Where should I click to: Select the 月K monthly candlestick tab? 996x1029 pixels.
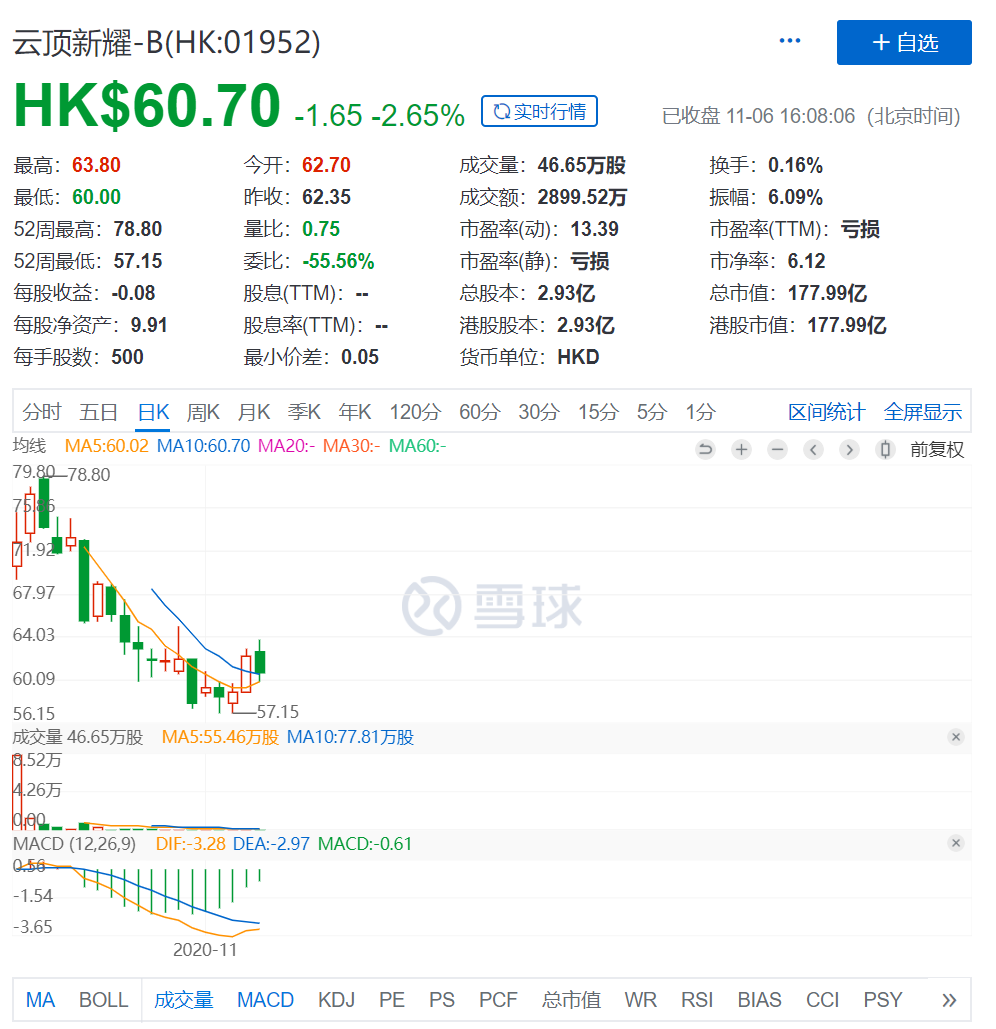253,412
